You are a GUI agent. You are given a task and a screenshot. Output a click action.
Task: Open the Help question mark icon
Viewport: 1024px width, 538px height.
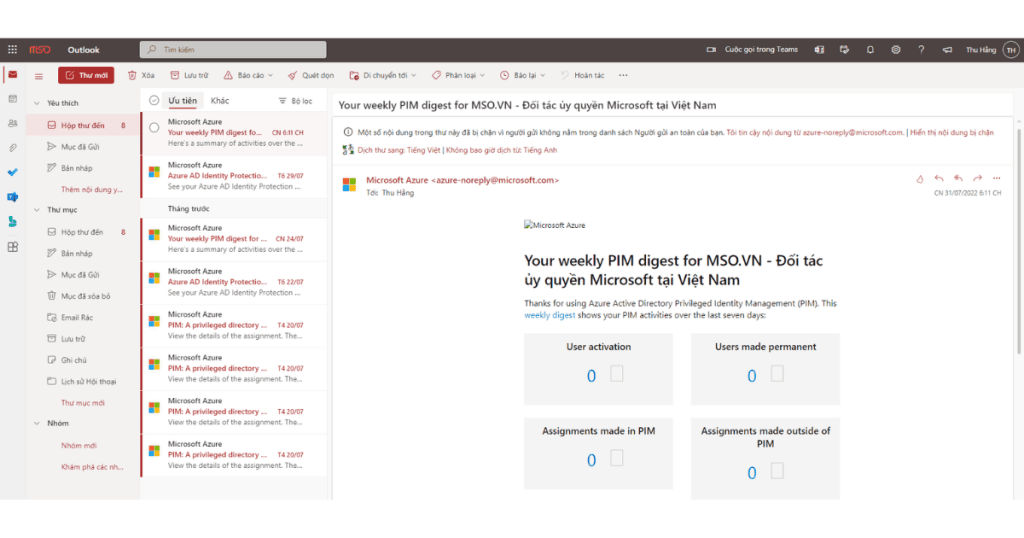pos(921,49)
